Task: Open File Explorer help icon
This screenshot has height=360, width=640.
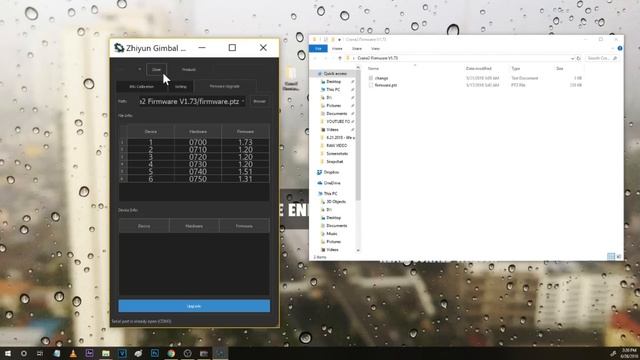Action: point(620,49)
